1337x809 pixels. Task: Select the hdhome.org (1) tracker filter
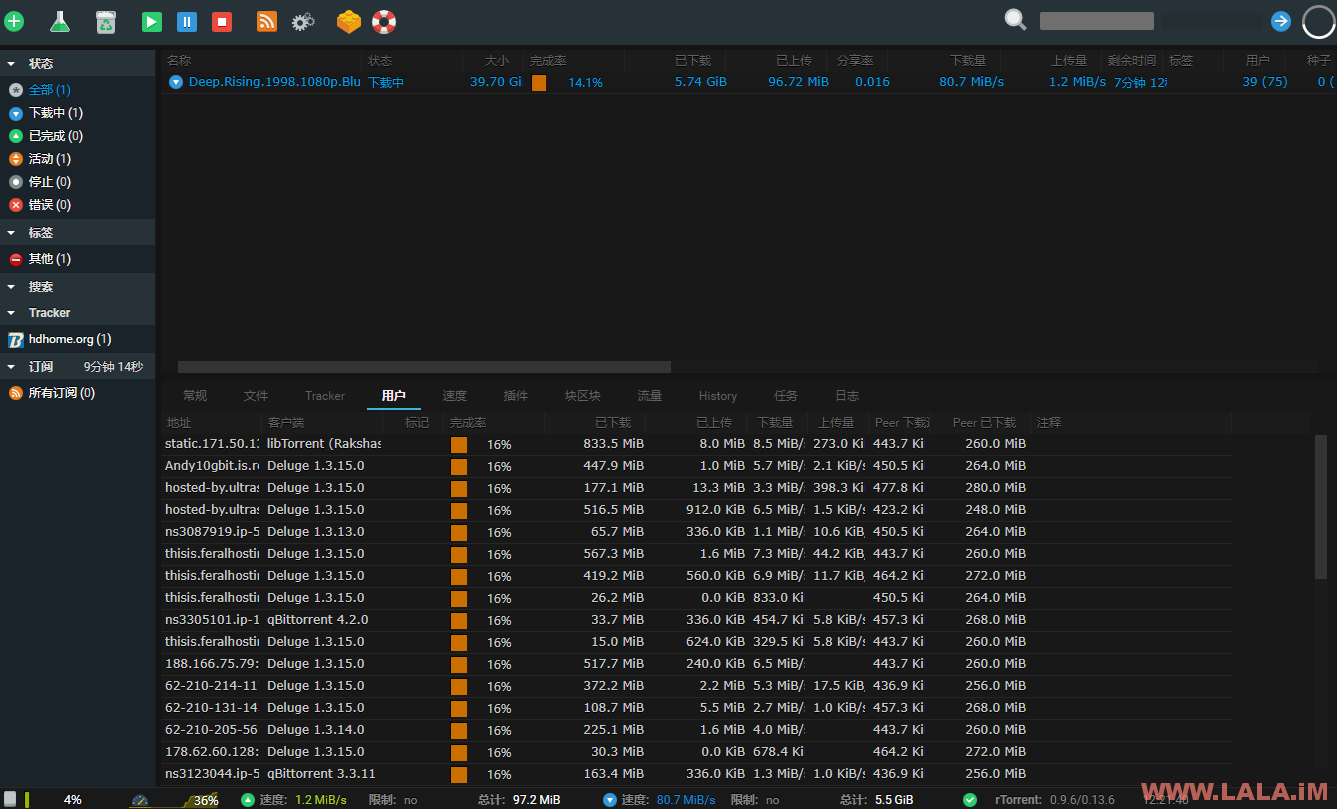point(69,339)
